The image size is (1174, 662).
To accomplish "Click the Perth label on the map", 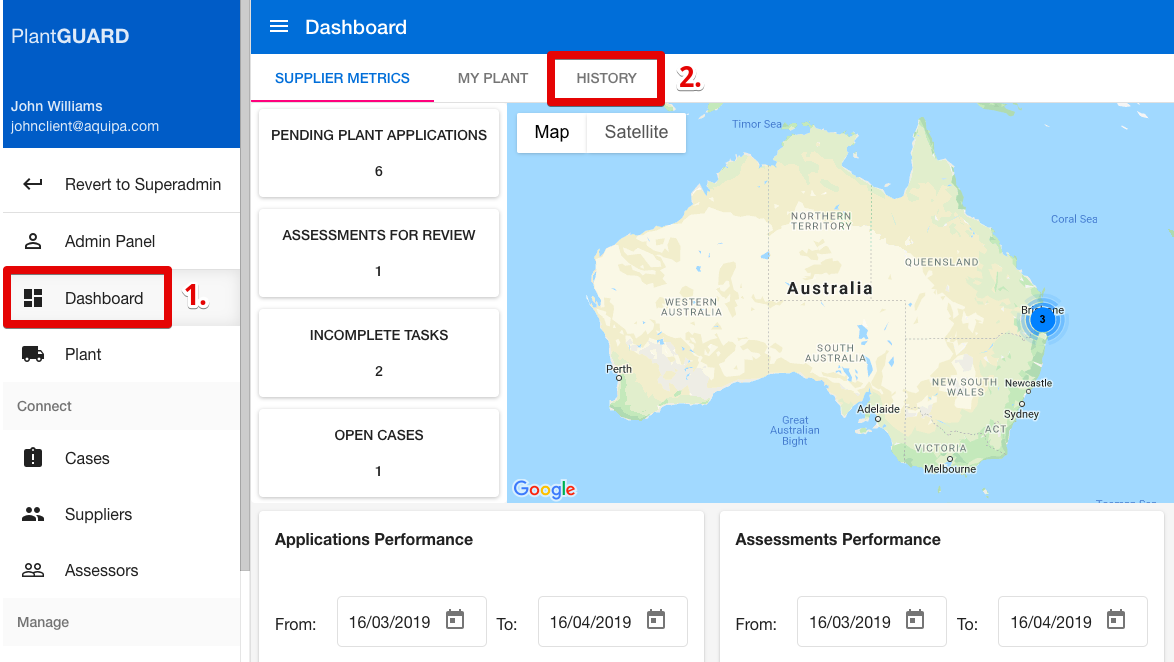I will (618, 369).
